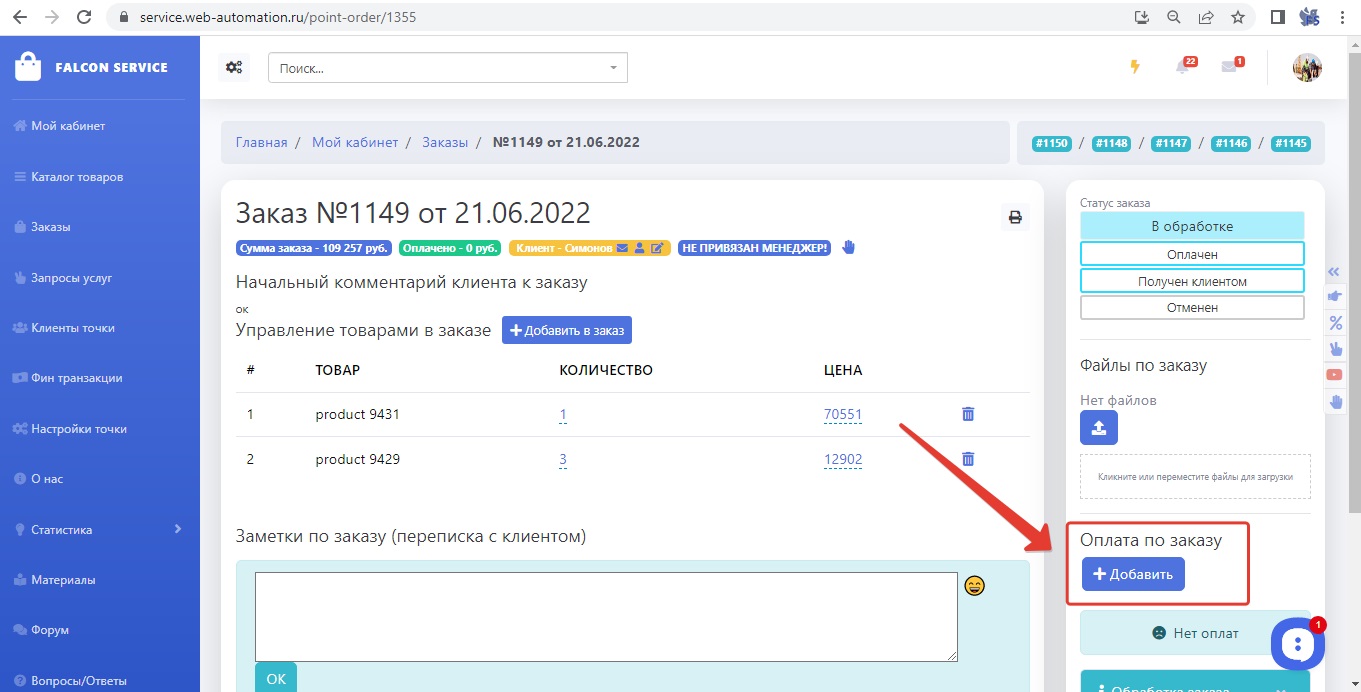Click the gears settings icon near search
The image size is (1361, 692).
tap(234, 67)
